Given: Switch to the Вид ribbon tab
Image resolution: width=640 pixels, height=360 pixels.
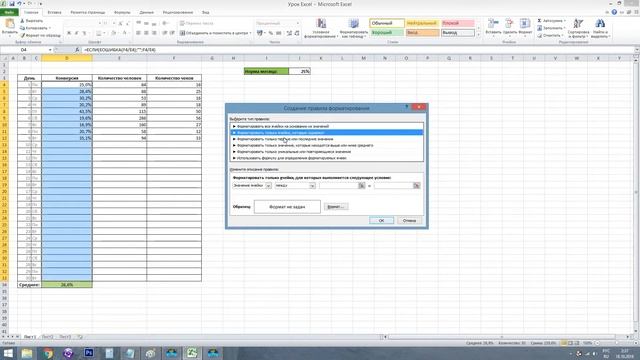Looking at the screenshot, I should tap(206, 13).
